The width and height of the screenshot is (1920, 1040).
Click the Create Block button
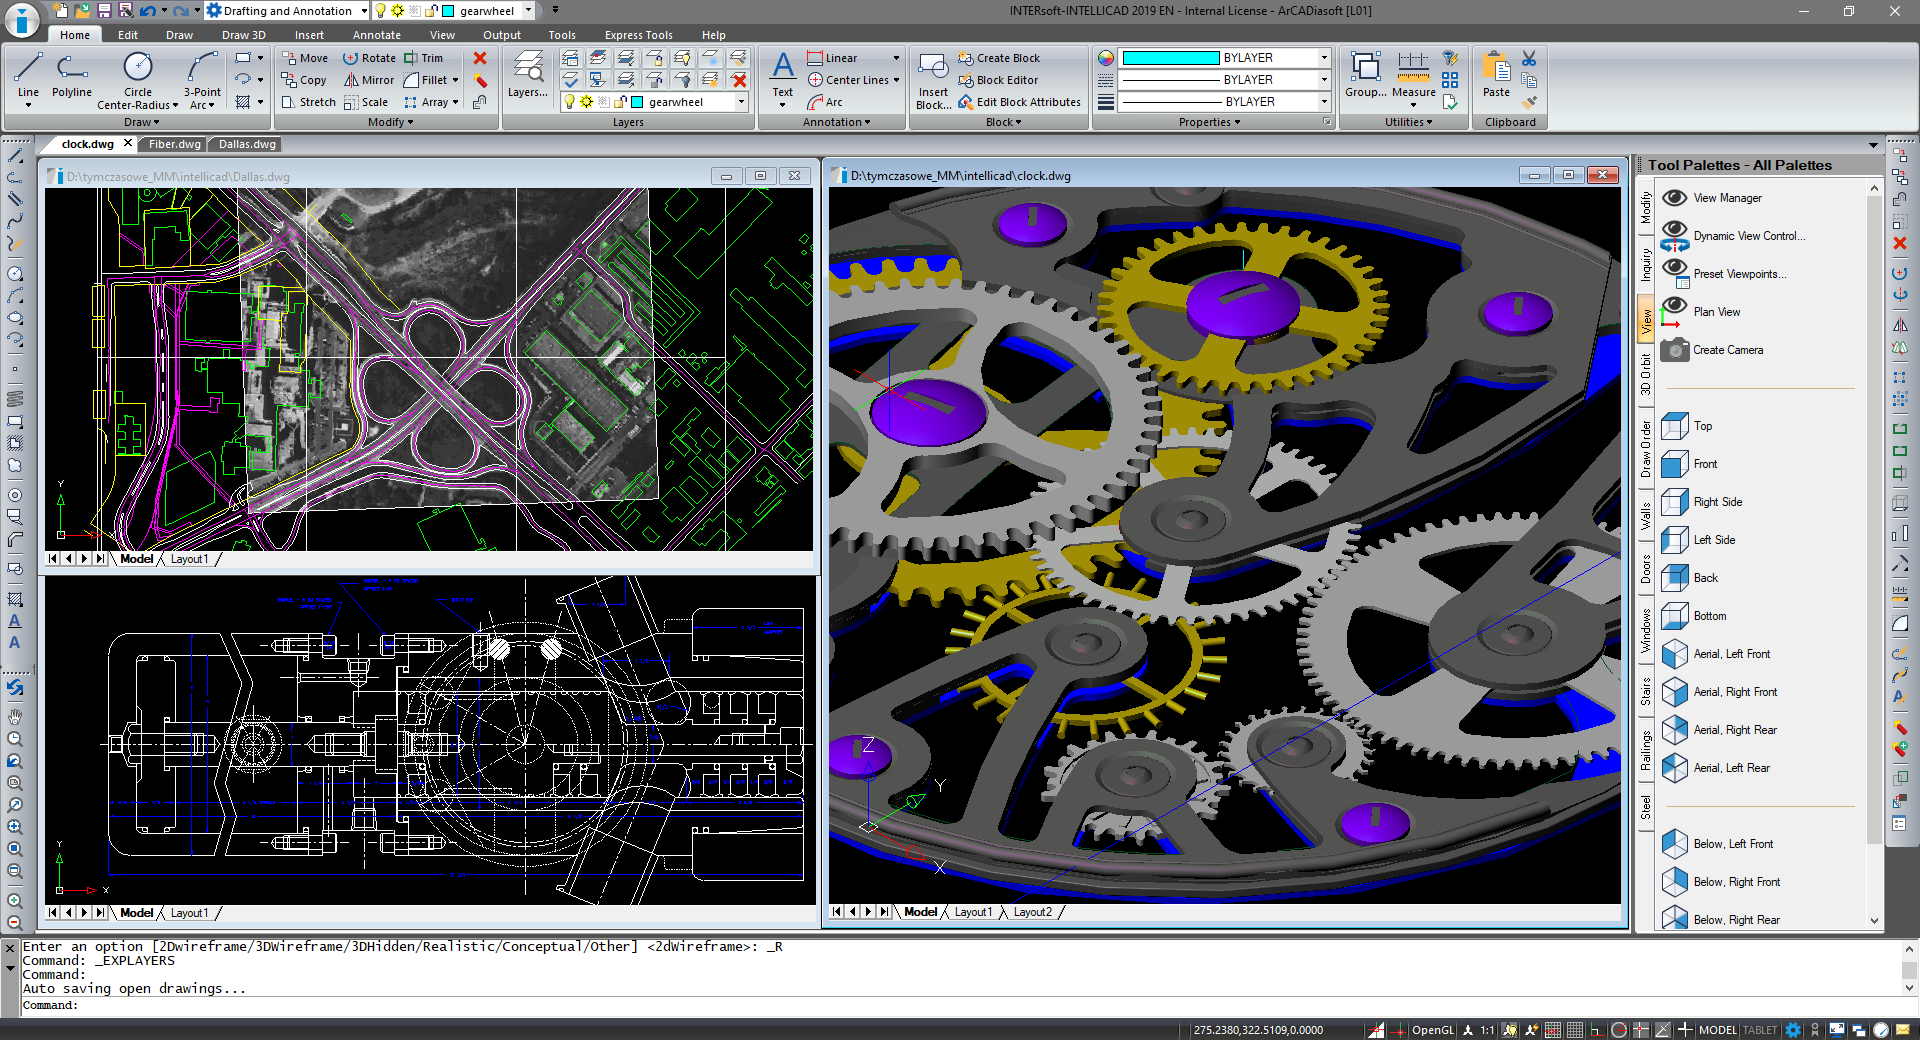pos(998,58)
